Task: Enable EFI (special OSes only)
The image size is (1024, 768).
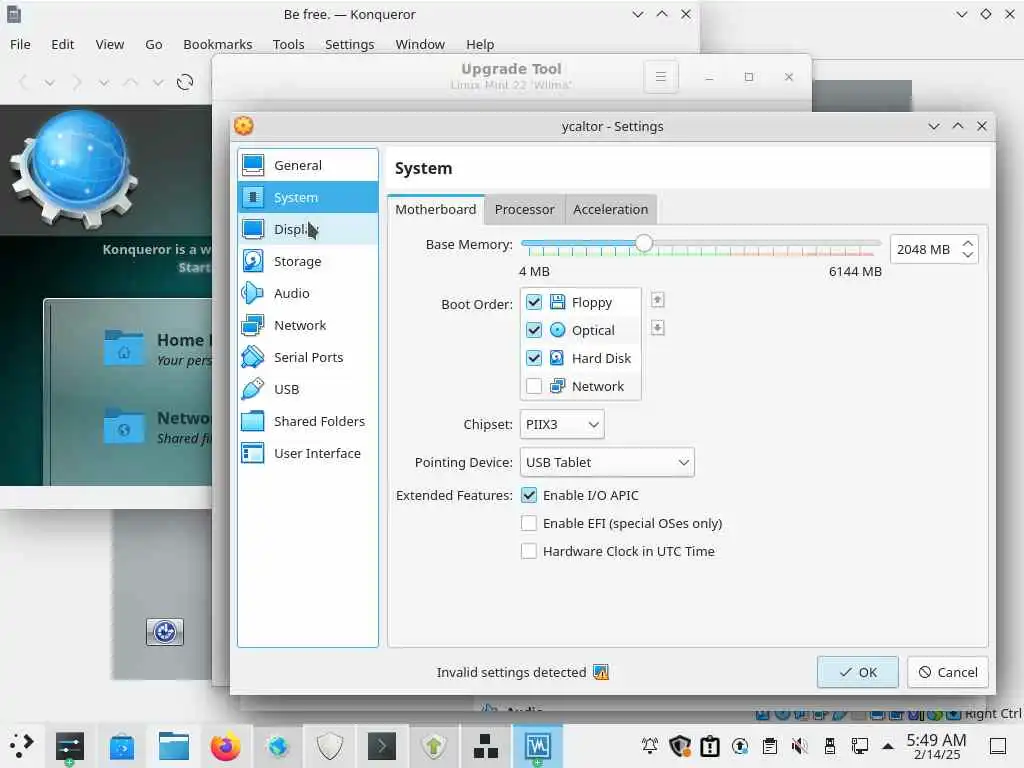Action: pos(529,523)
